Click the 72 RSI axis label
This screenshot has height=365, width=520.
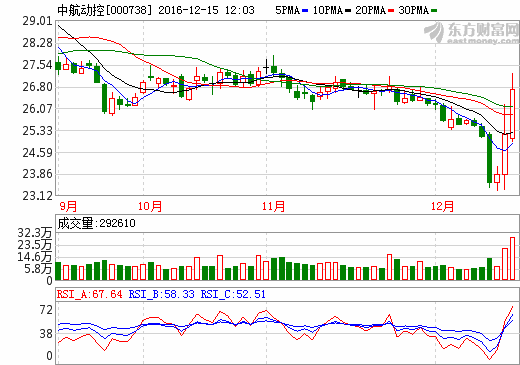pos(46,310)
